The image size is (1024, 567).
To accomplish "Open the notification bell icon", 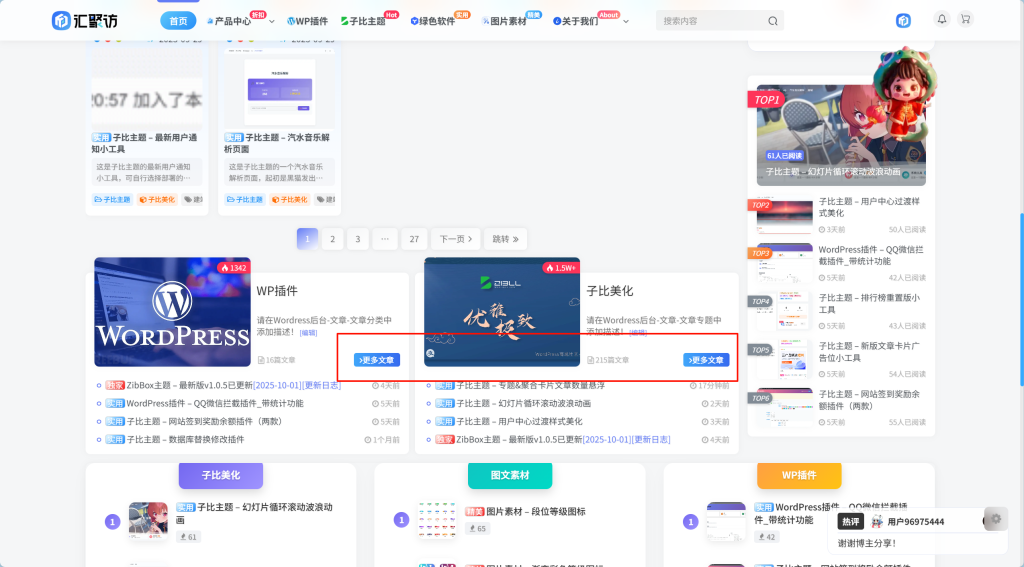I will pos(941,20).
